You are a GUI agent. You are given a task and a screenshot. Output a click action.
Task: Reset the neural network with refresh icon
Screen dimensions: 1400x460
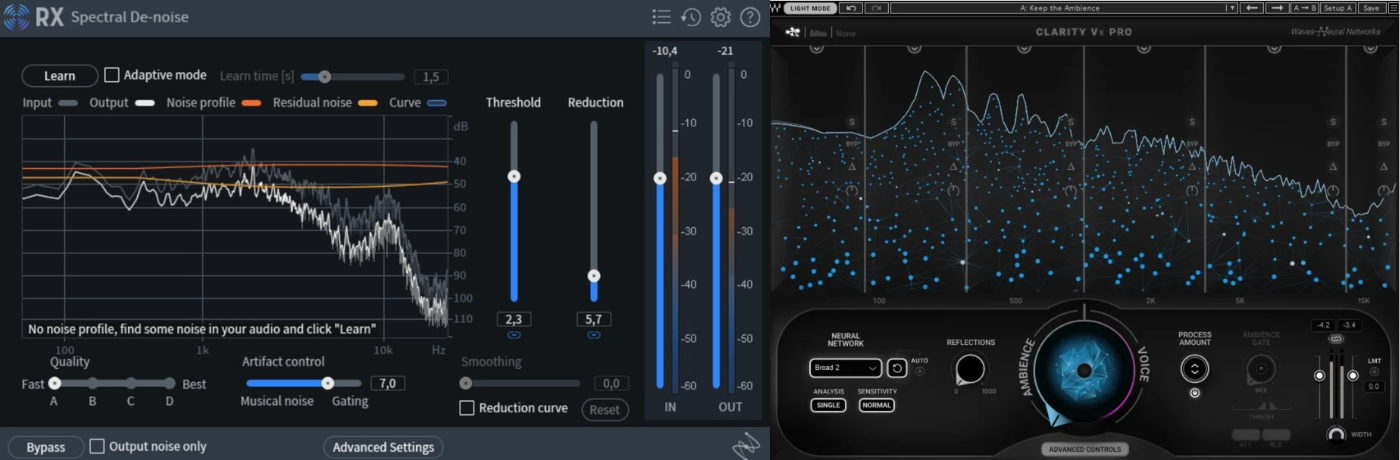897,368
